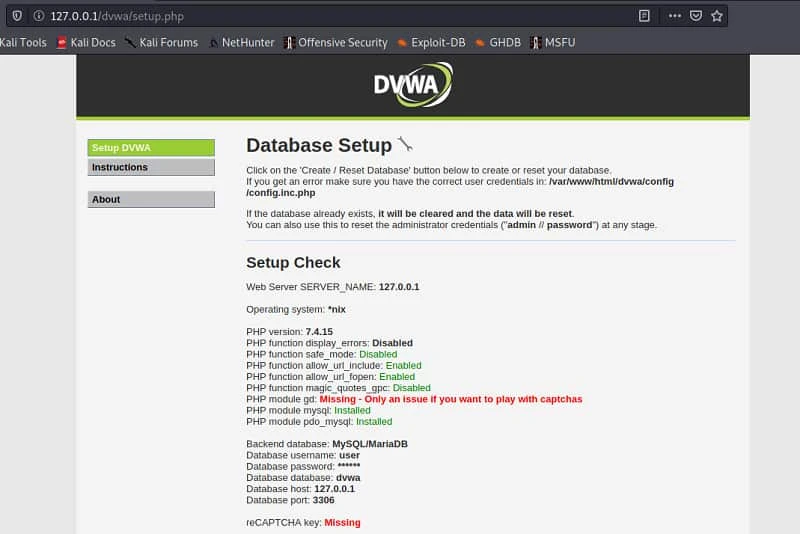
Task: Click Database database value dvwa
Action: coord(348,477)
